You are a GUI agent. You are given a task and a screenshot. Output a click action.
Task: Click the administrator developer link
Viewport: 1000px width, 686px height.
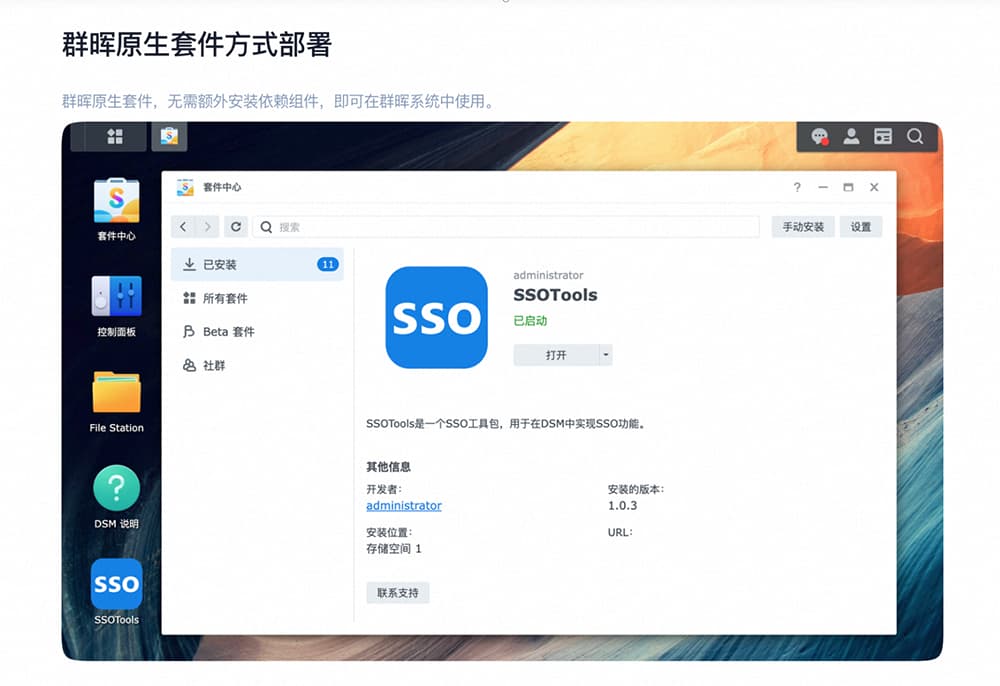click(404, 506)
